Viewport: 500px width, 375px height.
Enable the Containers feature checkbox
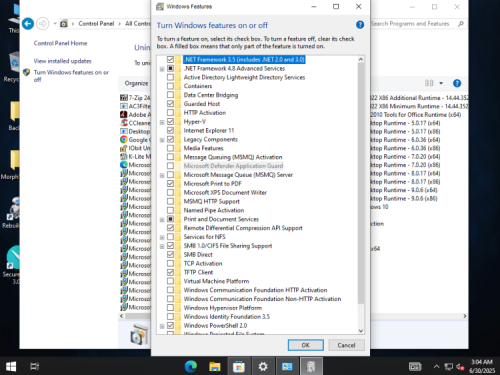click(170, 86)
